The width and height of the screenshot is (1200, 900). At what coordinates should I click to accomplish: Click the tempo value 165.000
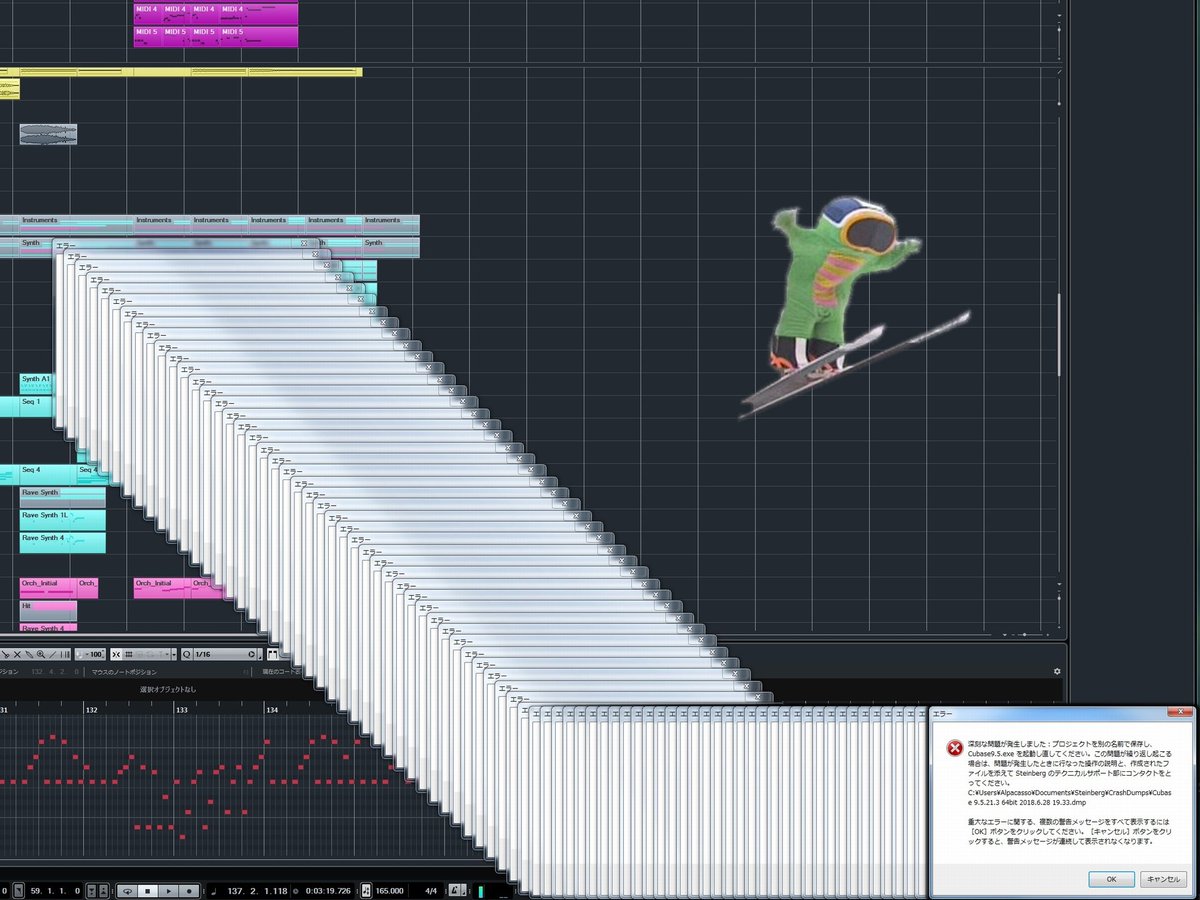pyautogui.click(x=390, y=891)
